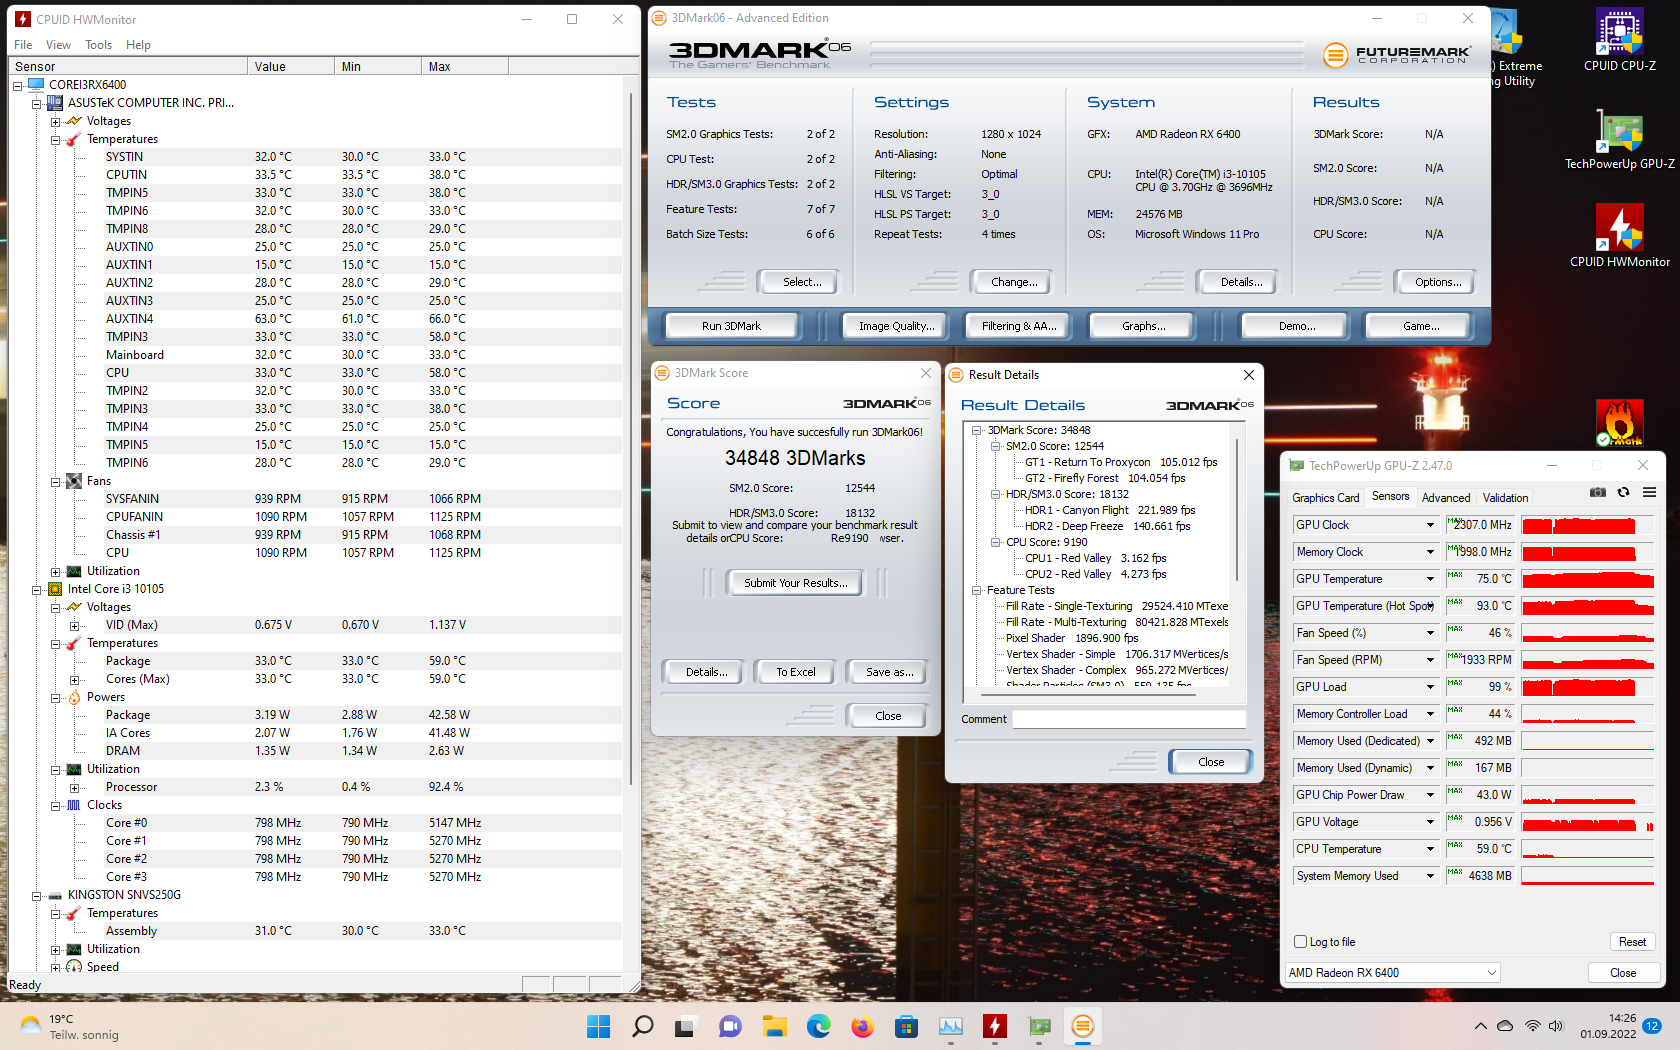
Task: Switch to 3DMark06 orange taskbar icon
Action: click(1082, 1026)
